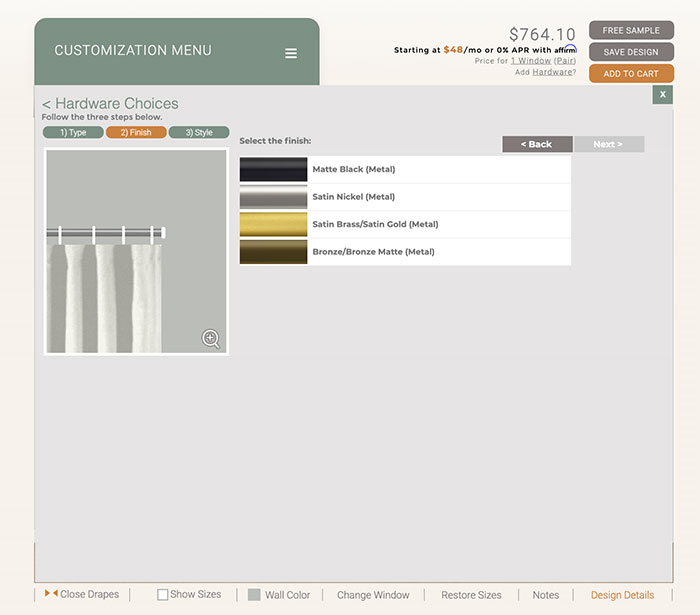Image resolution: width=700 pixels, height=615 pixels.
Task: Click the magnifier zoom icon on preview
Action: 211,338
